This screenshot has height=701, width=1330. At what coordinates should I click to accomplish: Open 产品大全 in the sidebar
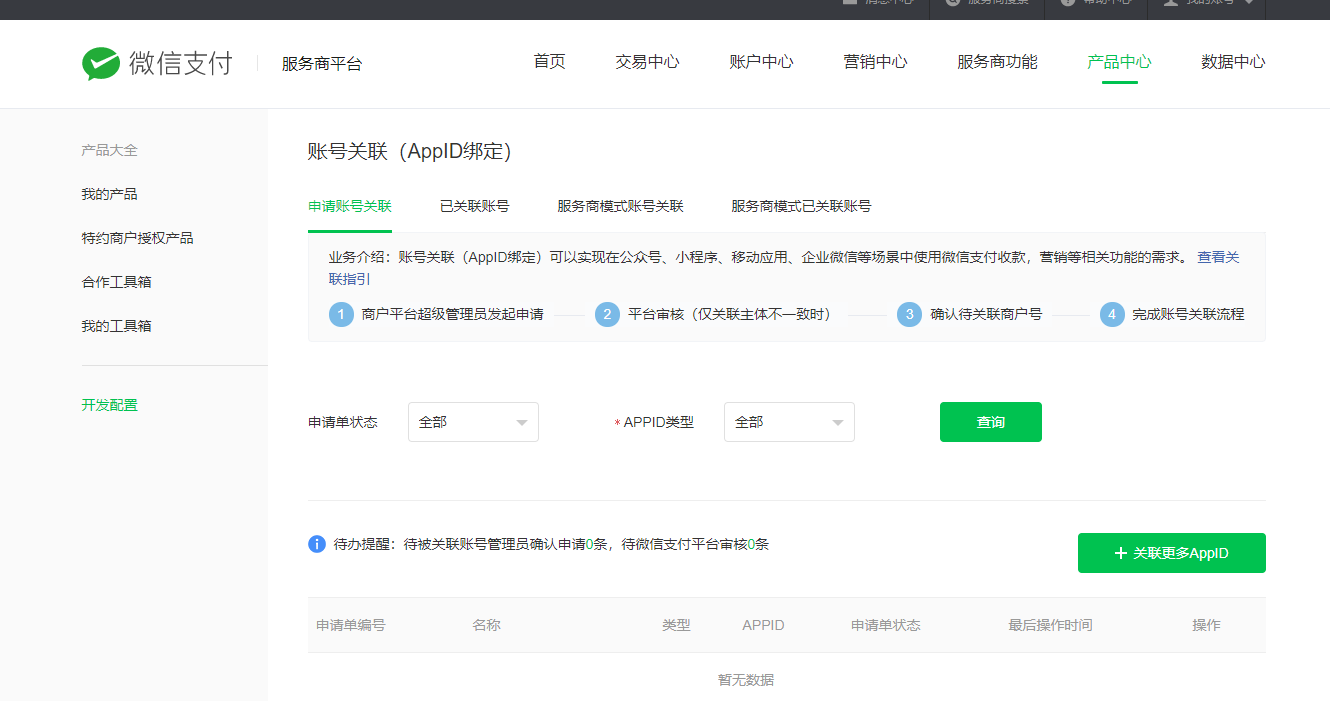pyautogui.click(x=109, y=150)
